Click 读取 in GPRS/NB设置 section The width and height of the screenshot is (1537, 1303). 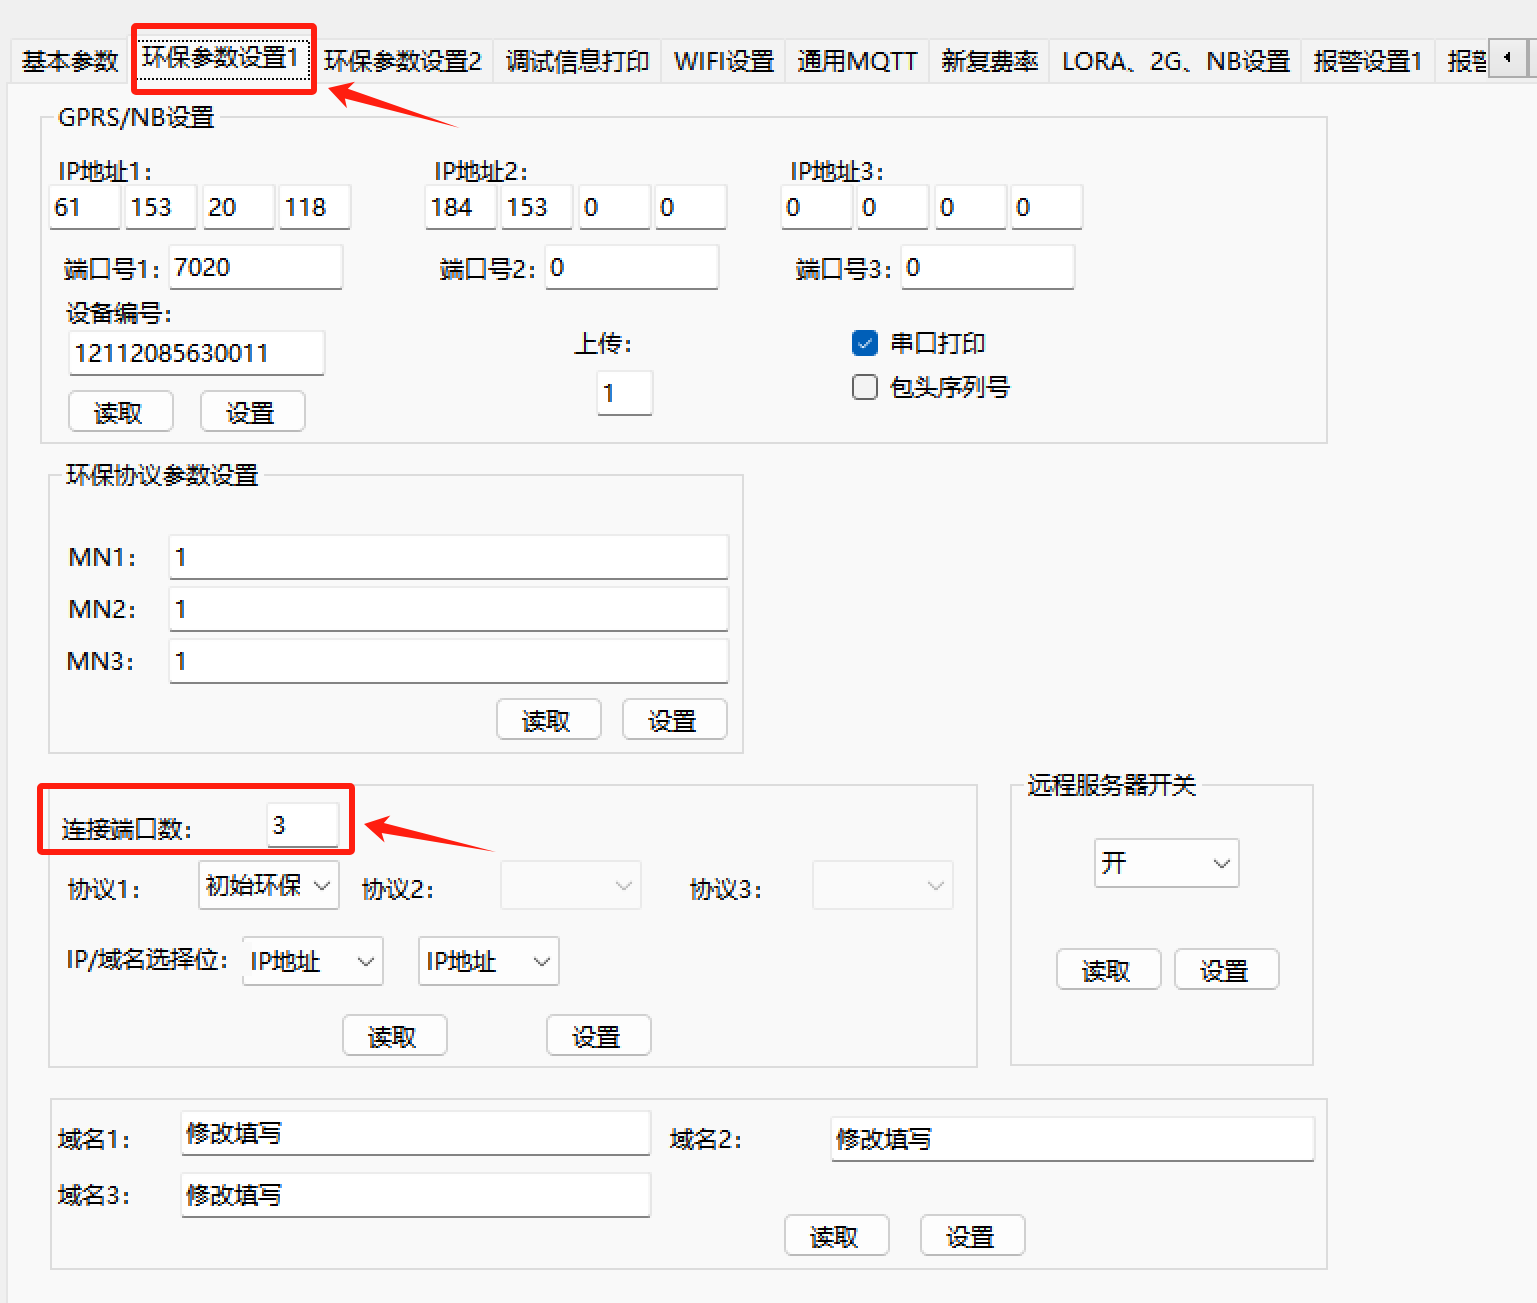[120, 412]
